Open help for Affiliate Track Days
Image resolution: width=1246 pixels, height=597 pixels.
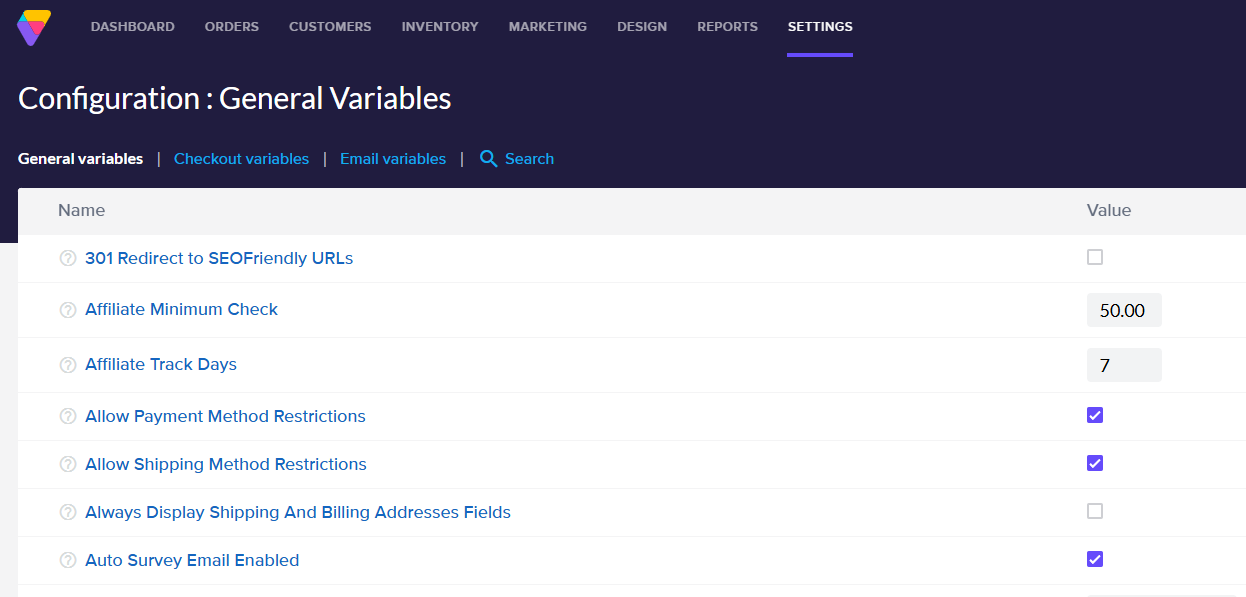point(67,364)
